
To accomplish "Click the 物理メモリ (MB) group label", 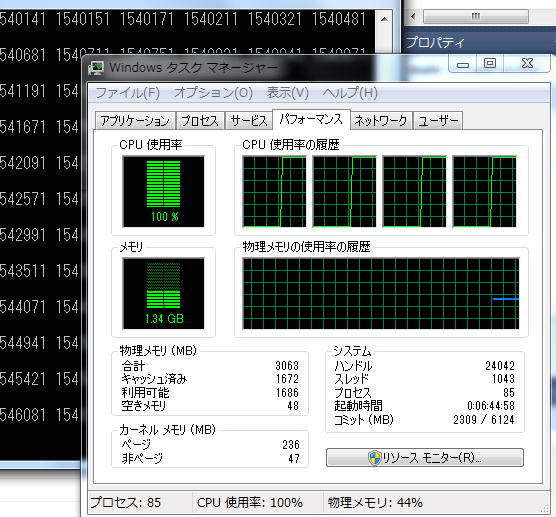I will point(158,351).
